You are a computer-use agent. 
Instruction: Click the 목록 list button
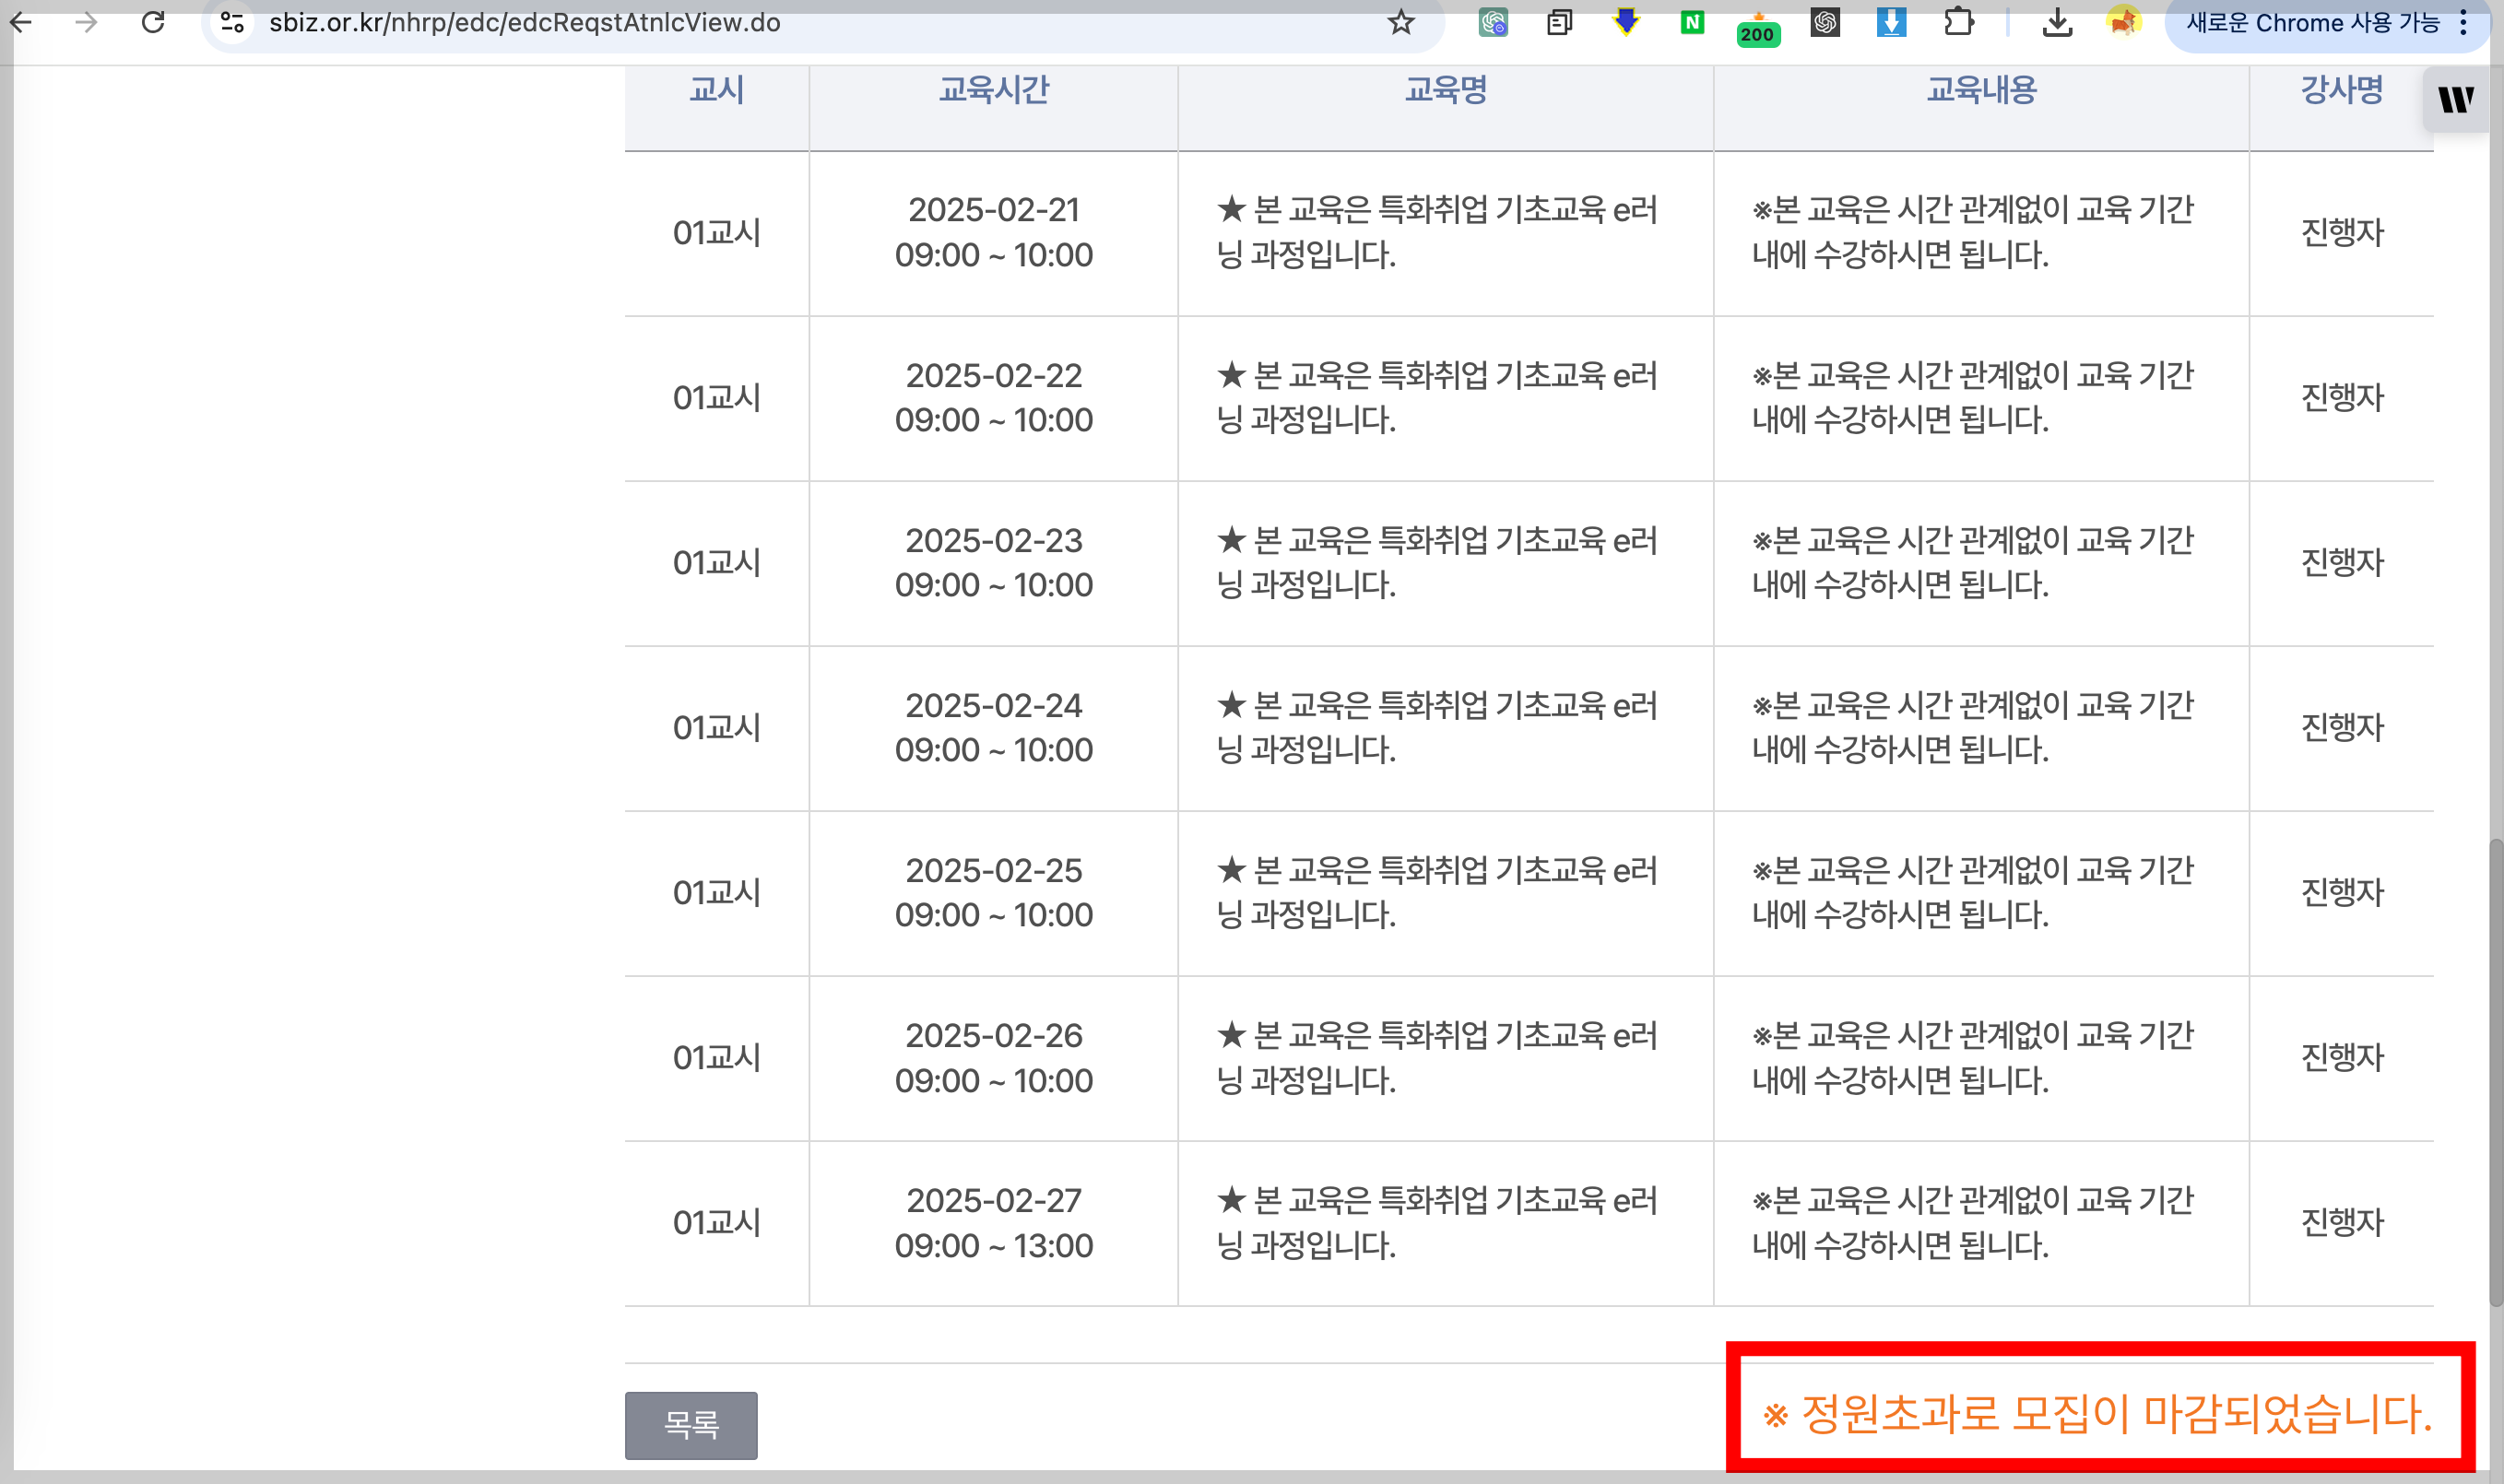pyautogui.click(x=691, y=1424)
